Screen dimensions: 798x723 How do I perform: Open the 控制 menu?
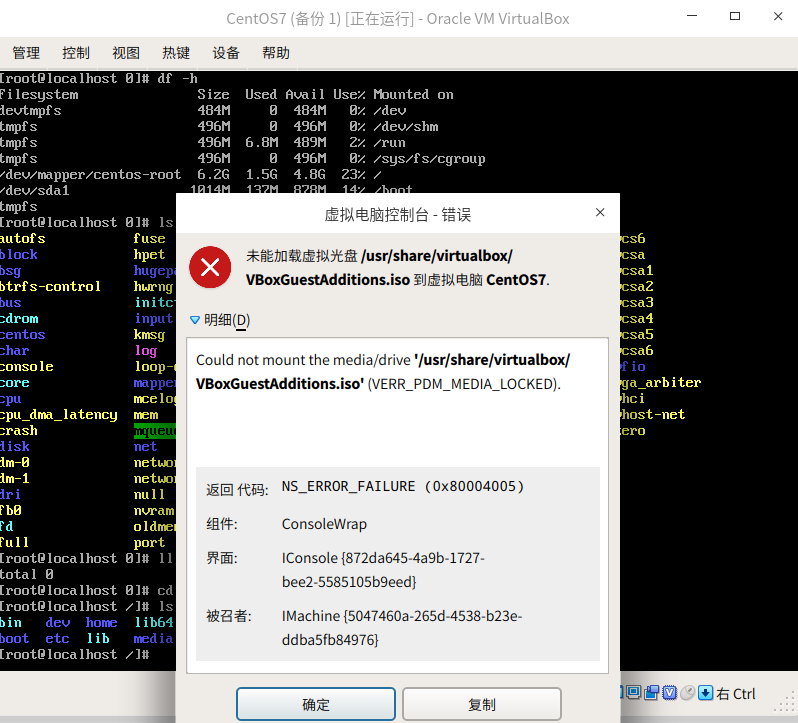76,53
